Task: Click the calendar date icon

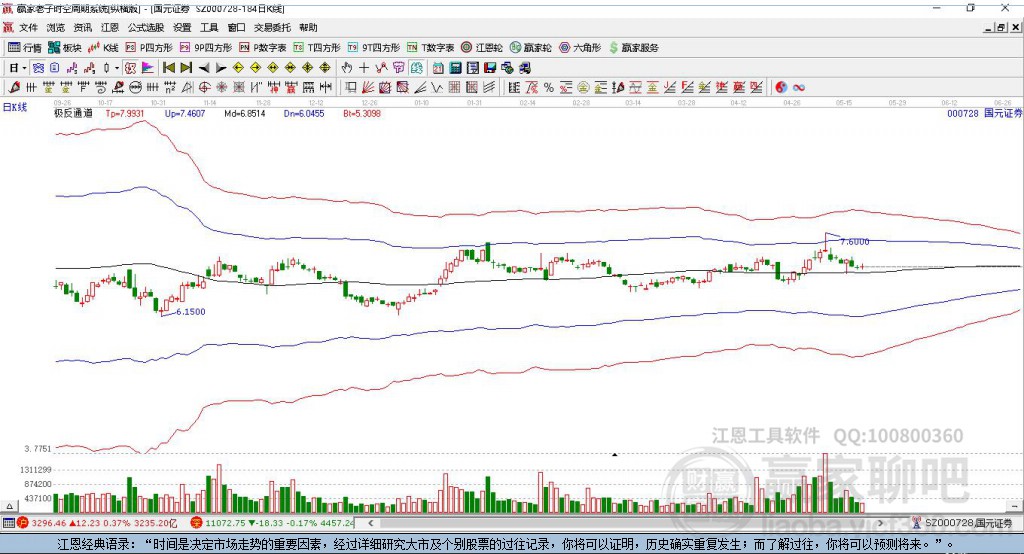Action: [438, 68]
